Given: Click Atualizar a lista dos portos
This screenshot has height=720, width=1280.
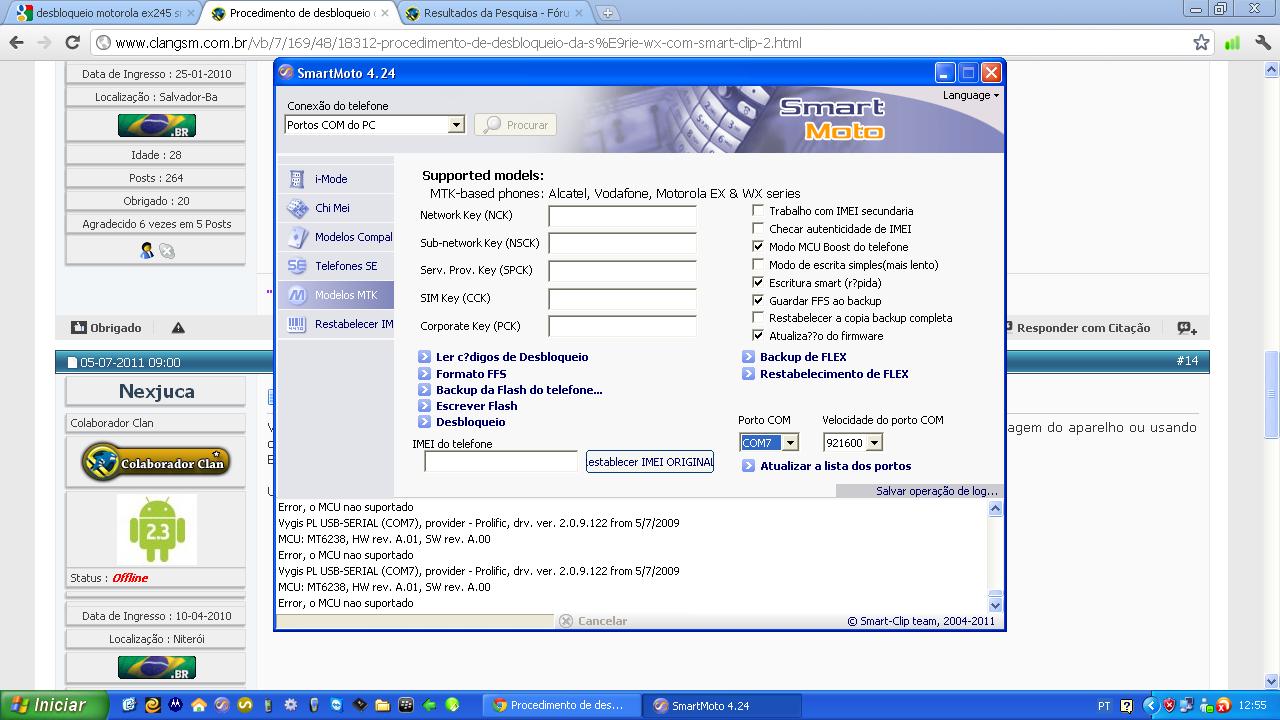Looking at the screenshot, I should point(835,466).
